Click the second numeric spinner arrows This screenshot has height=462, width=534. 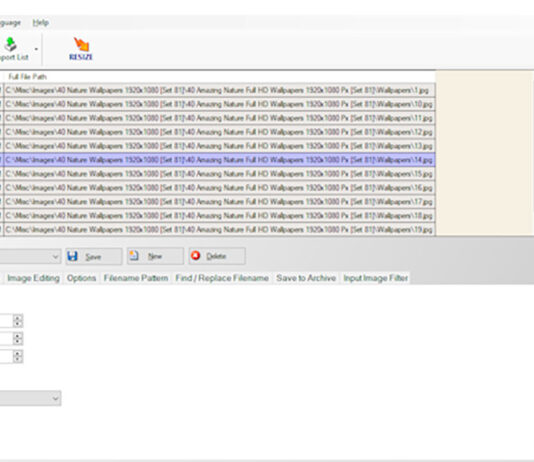click(18, 338)
